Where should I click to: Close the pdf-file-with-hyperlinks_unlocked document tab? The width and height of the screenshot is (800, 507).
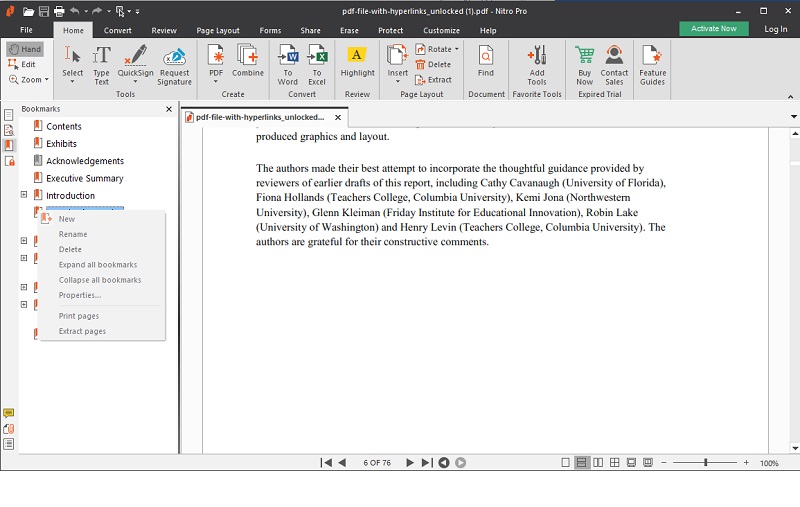click(338, 117)
